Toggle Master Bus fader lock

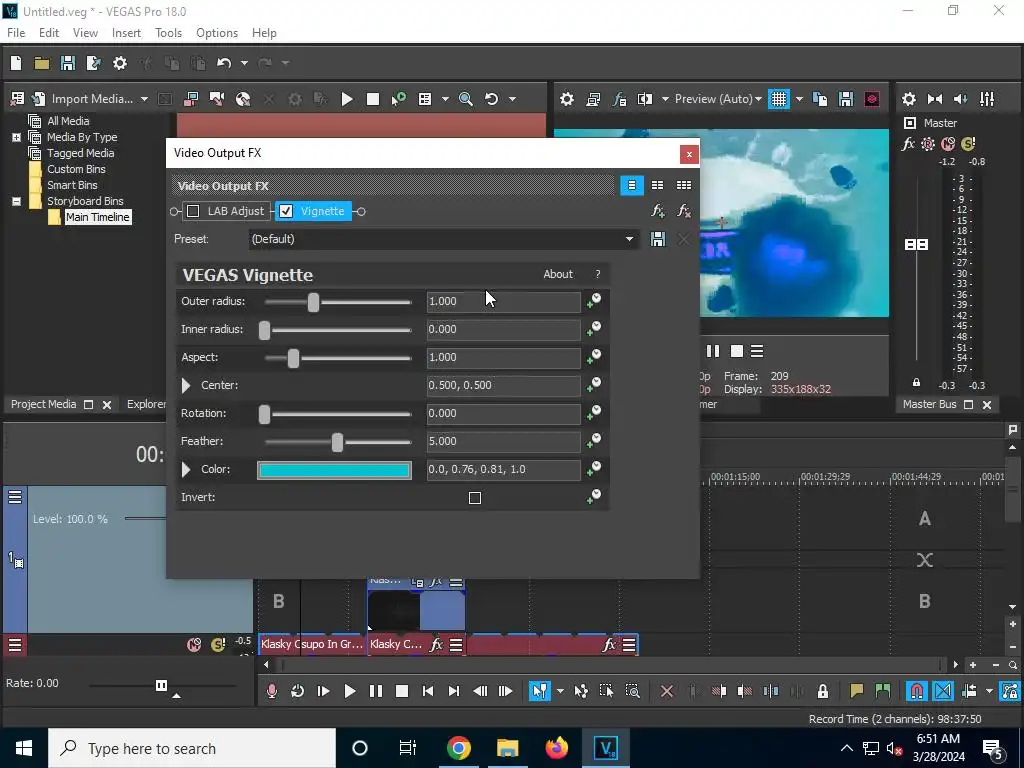pyautogui.click(x=916, y=383)
